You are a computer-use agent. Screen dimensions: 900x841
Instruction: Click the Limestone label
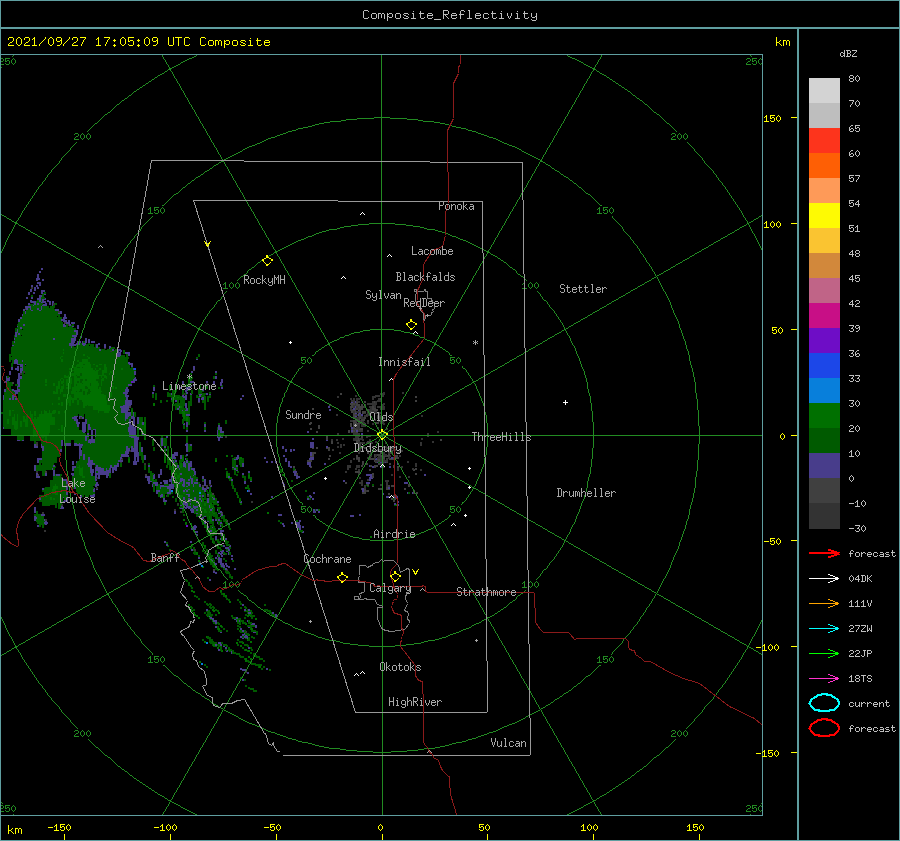pyautogui.click(x=189, y=386)
